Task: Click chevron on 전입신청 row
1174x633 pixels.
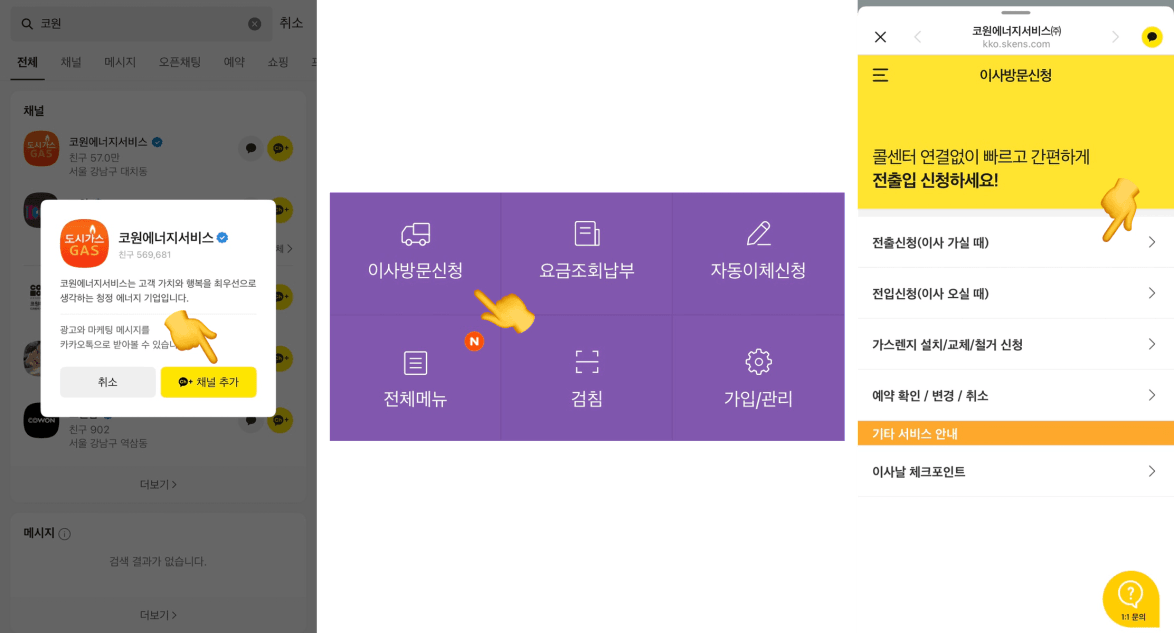Action: pyautogui.click(x=1152, y=293)
